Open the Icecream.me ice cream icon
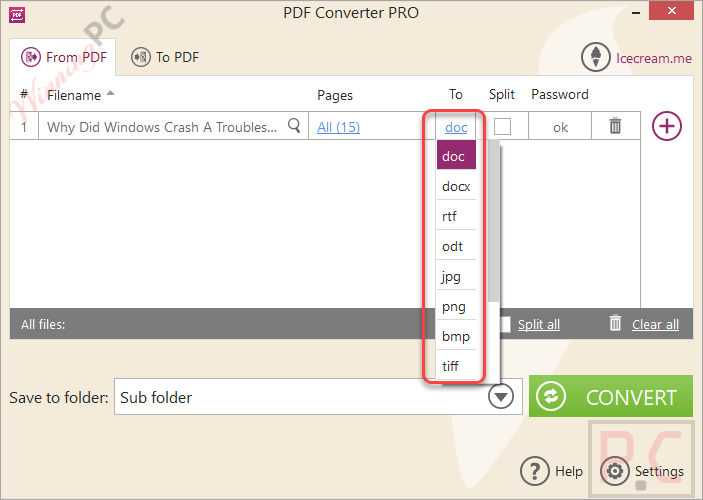Image resolution: width=703 pixels, height=500 pixels. pyautogui.click(x=595, y=57)
